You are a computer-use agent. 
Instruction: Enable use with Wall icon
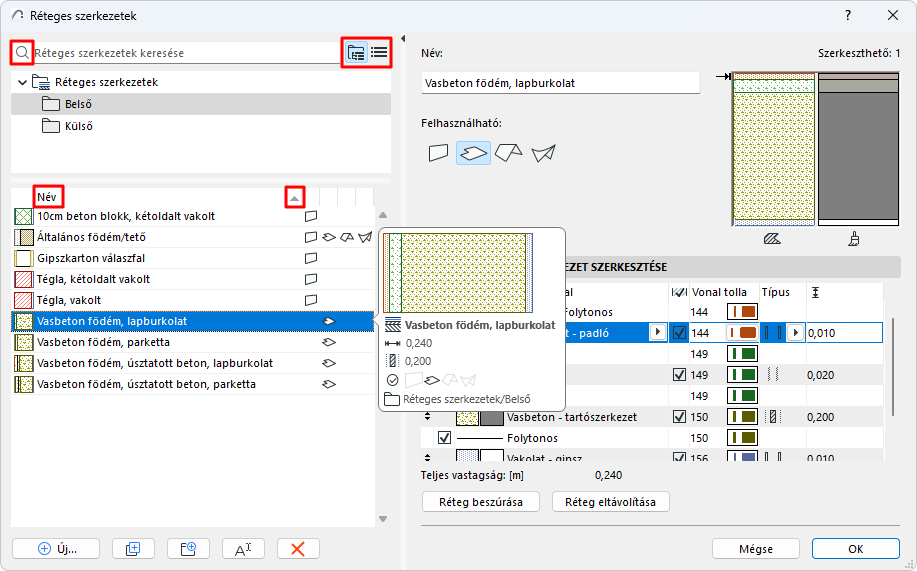click(437, 153)
